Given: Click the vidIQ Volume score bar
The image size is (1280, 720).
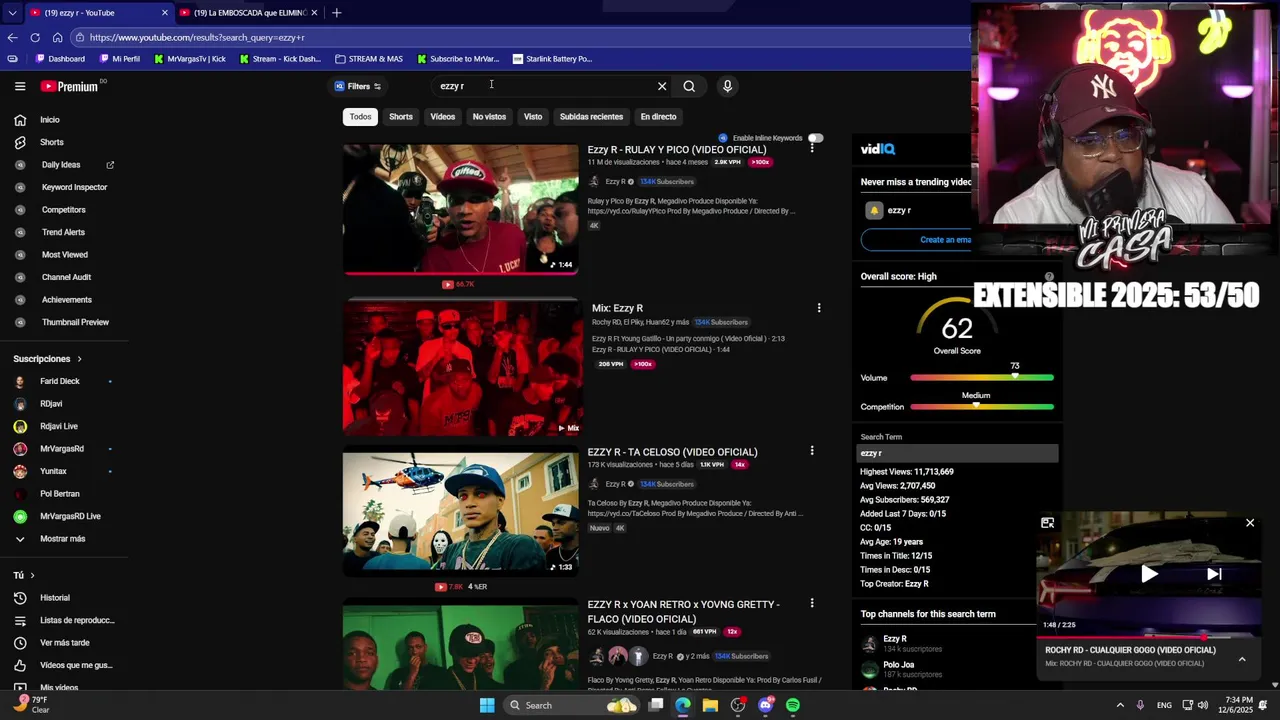Looking at the screenshot, I should 982,378.
